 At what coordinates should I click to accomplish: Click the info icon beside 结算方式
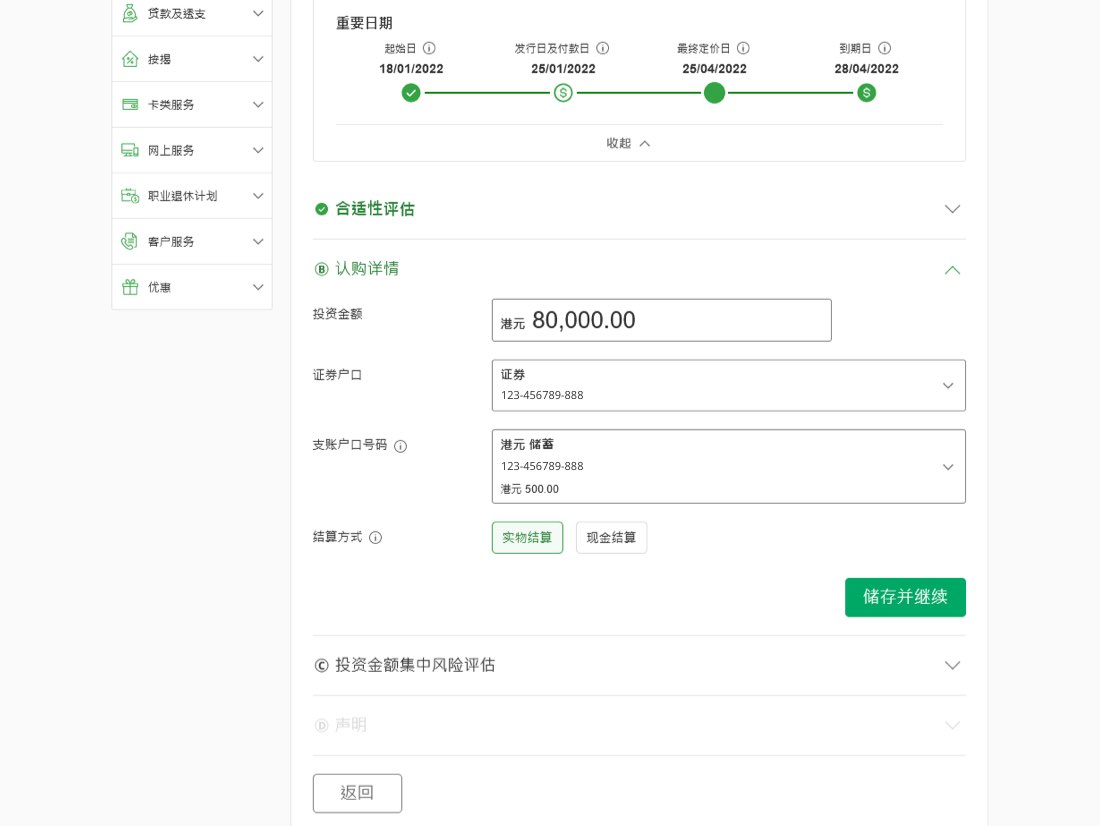pos(376,538)
